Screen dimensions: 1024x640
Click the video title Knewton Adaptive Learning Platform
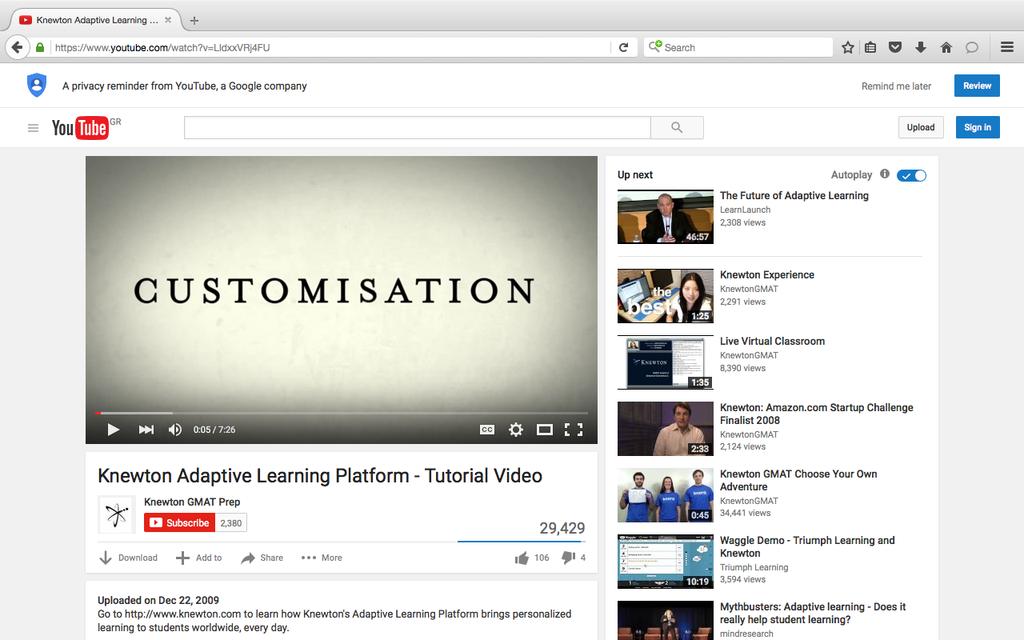320,475
